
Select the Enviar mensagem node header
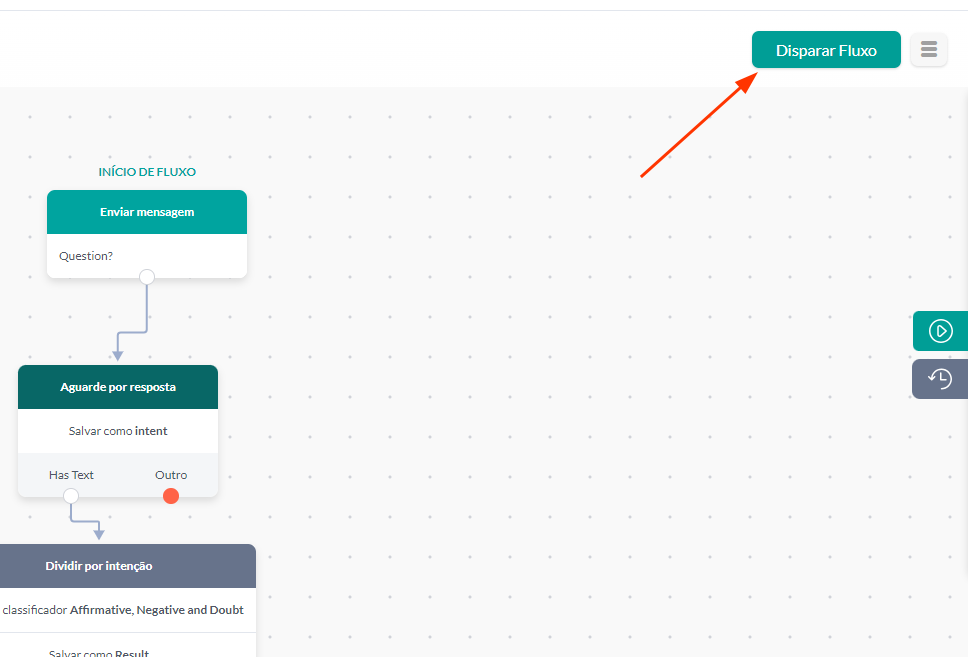pyautogui.click(x=147, y=212)
